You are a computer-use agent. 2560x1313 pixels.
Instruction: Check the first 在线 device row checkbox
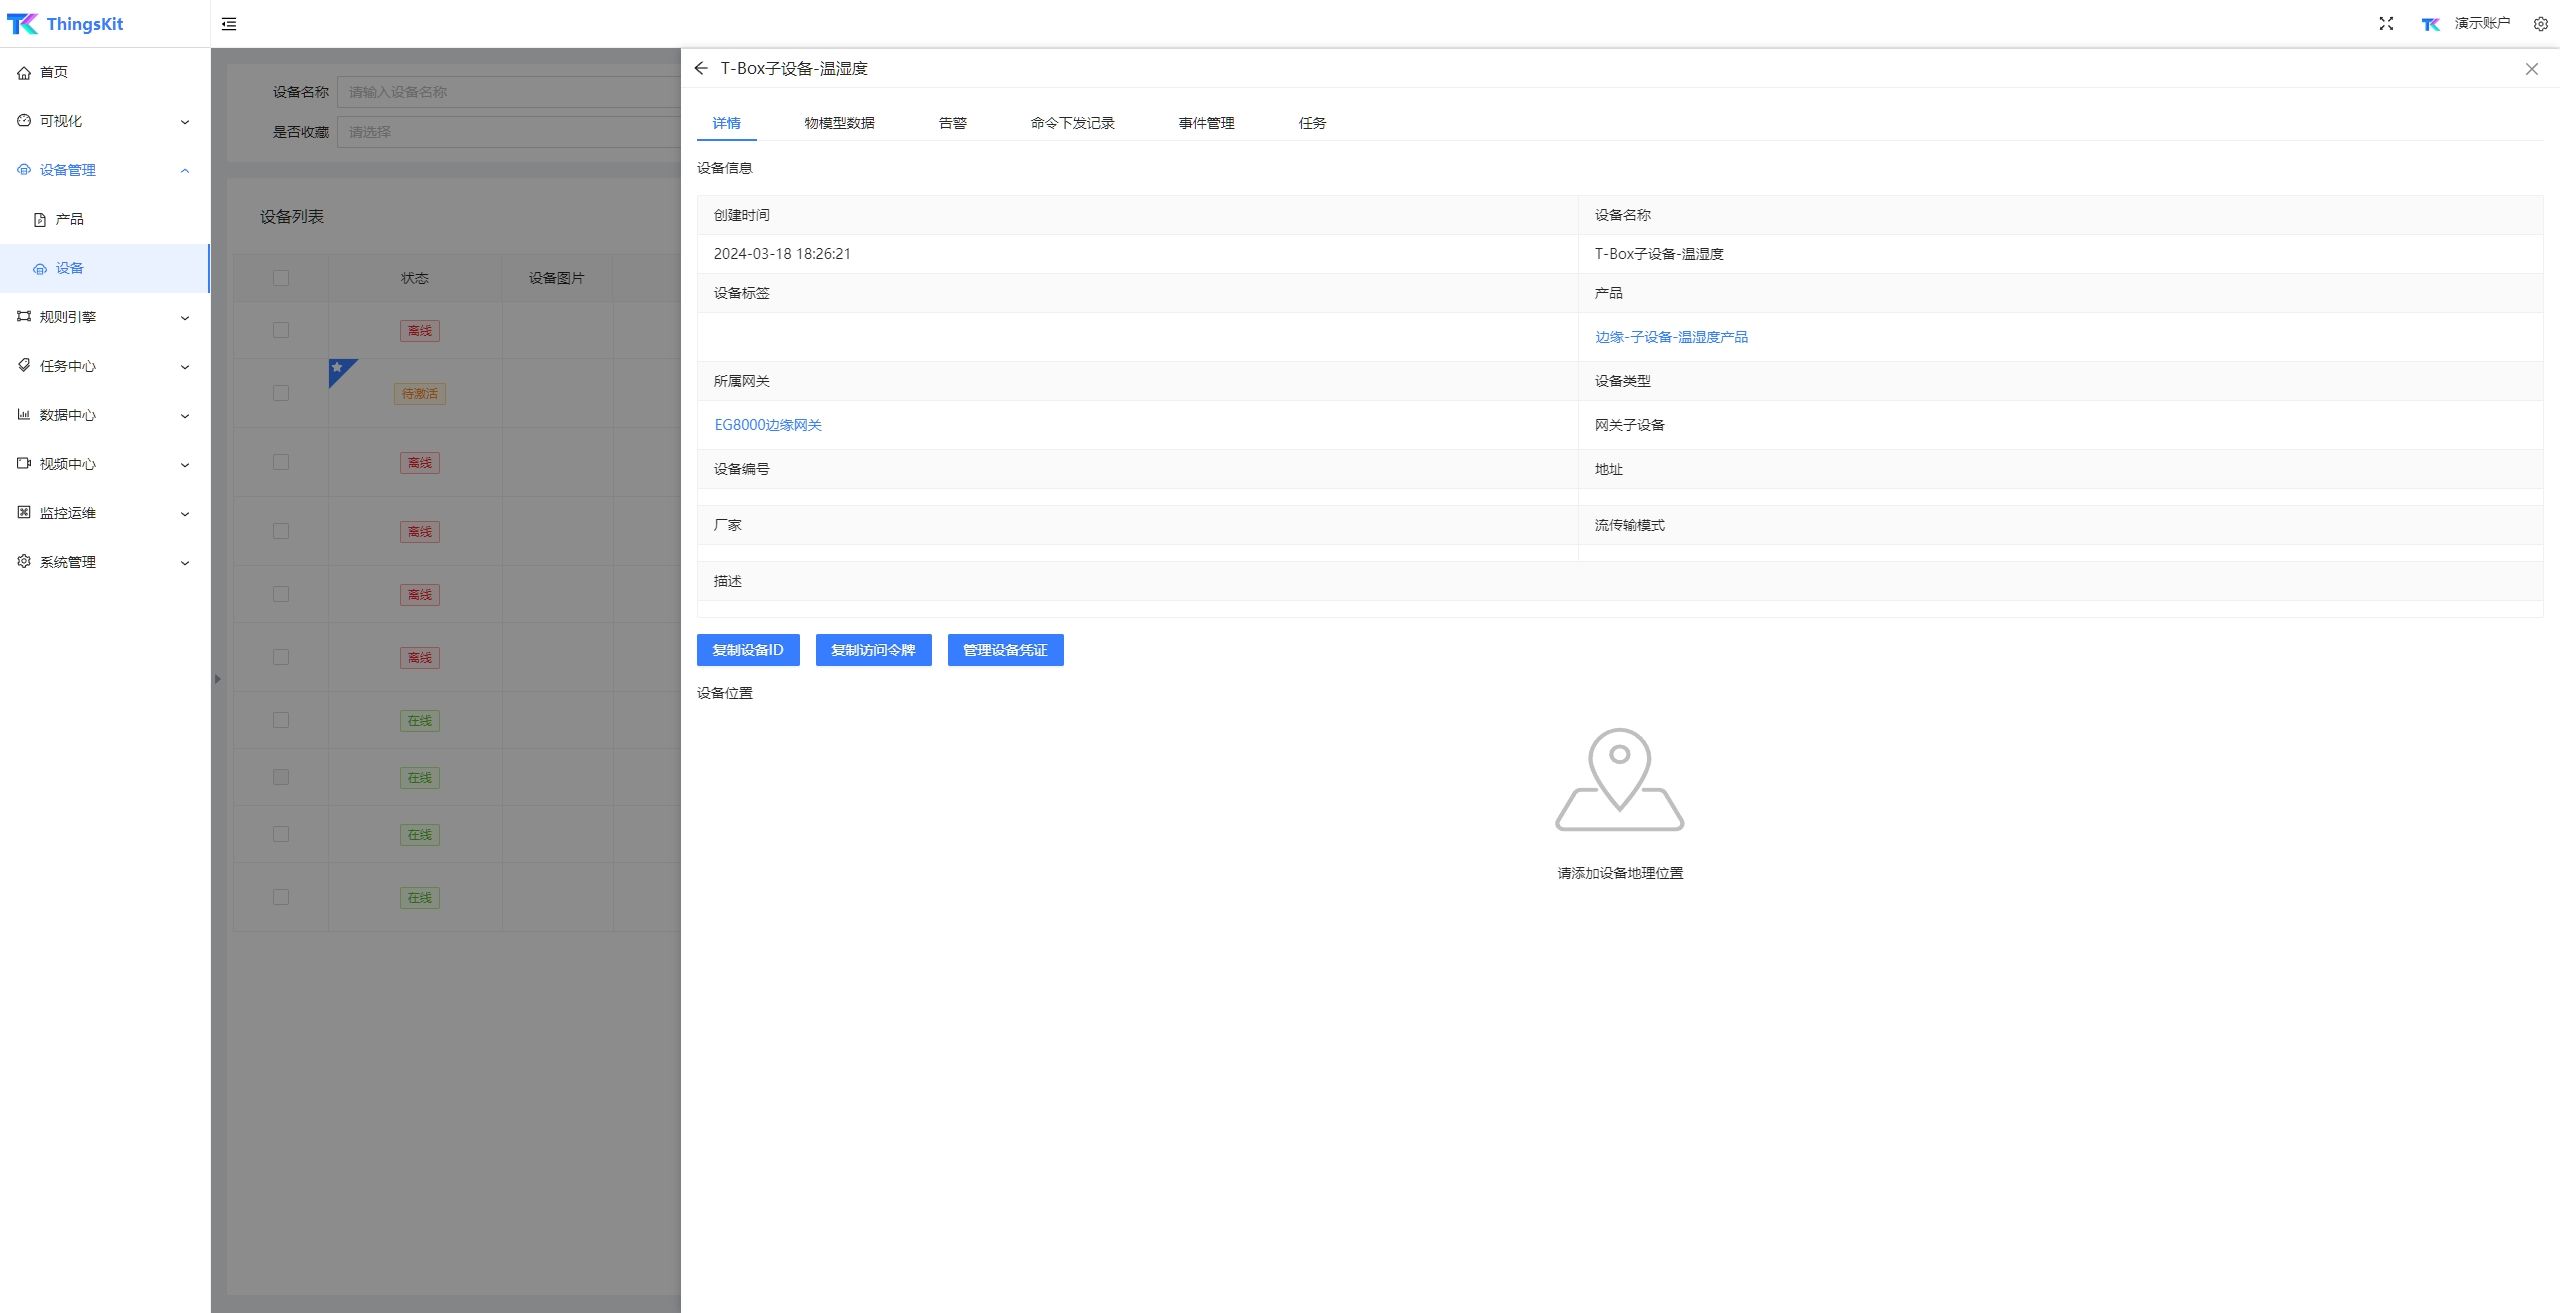point(281,720)
